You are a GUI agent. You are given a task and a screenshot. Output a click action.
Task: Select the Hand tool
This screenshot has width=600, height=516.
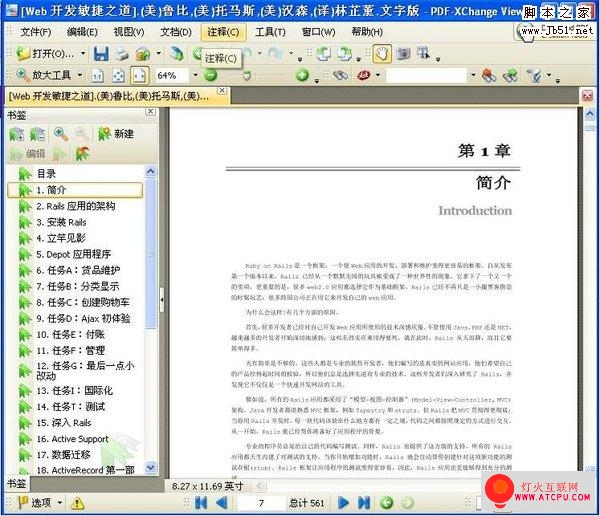(x=382, y=54)
